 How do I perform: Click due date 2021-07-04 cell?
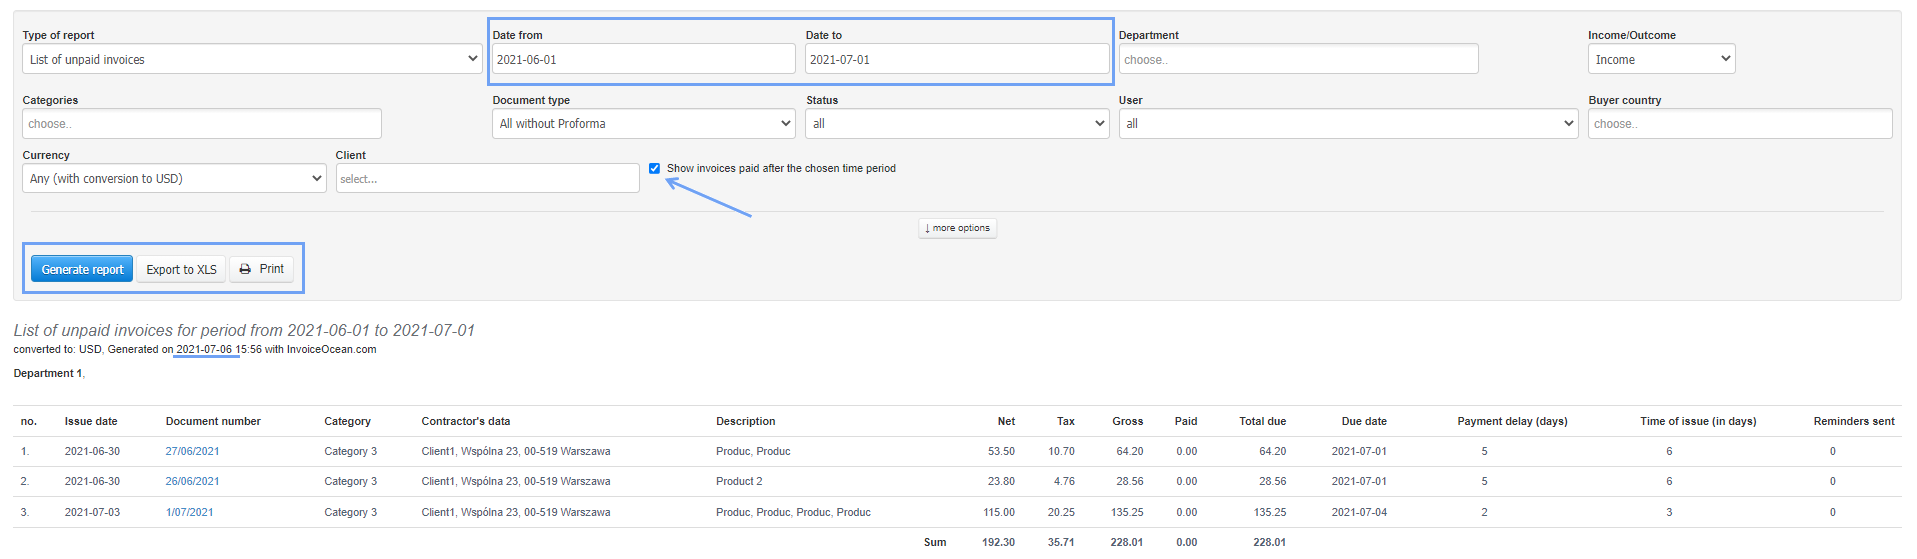1359,512
